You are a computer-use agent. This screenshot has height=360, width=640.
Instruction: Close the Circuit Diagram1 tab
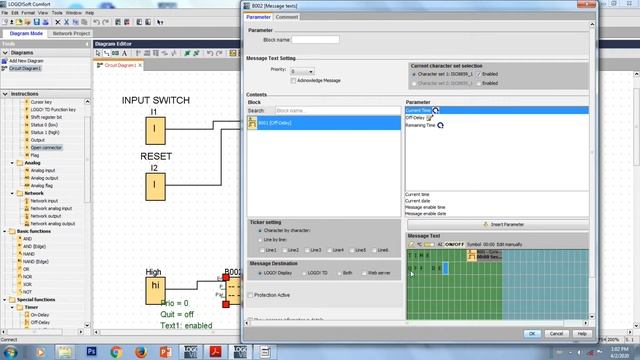pos(140,65)
